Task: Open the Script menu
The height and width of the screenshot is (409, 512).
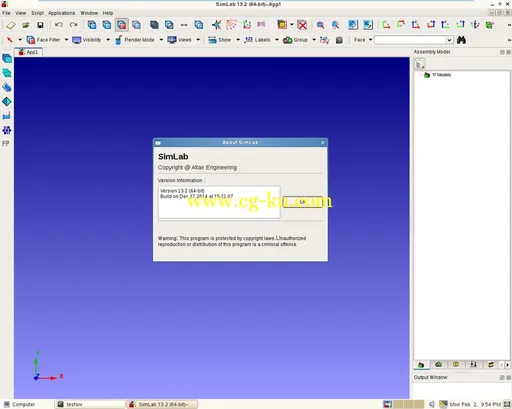Action: tap(37, 13)
